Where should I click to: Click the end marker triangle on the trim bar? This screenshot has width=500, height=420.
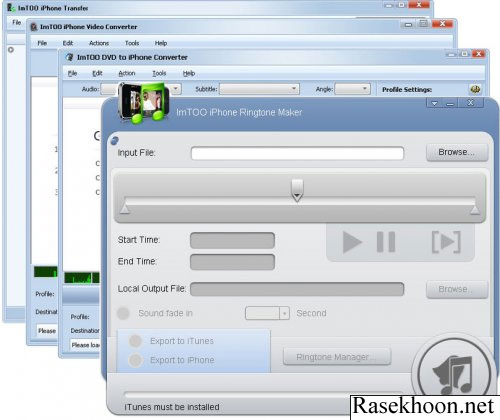(475, 209)
